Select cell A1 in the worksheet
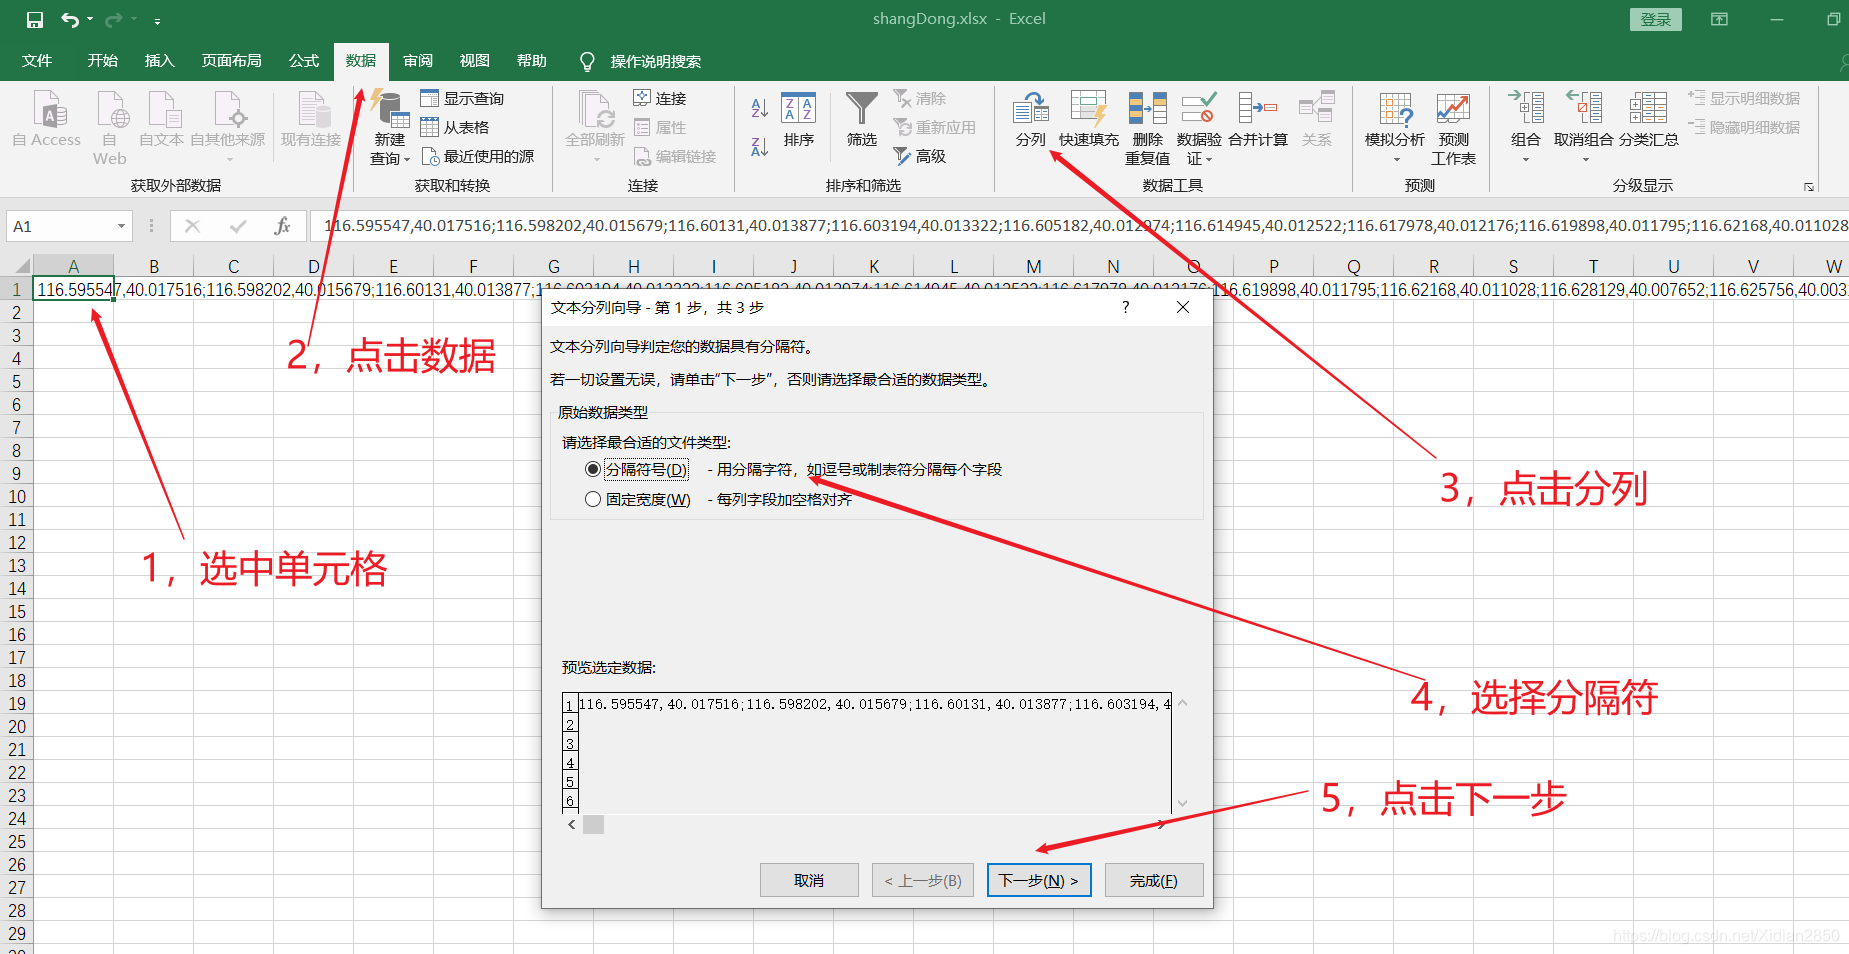The image size is (1849, 954). pyautogui.click(x=74, y=289)
